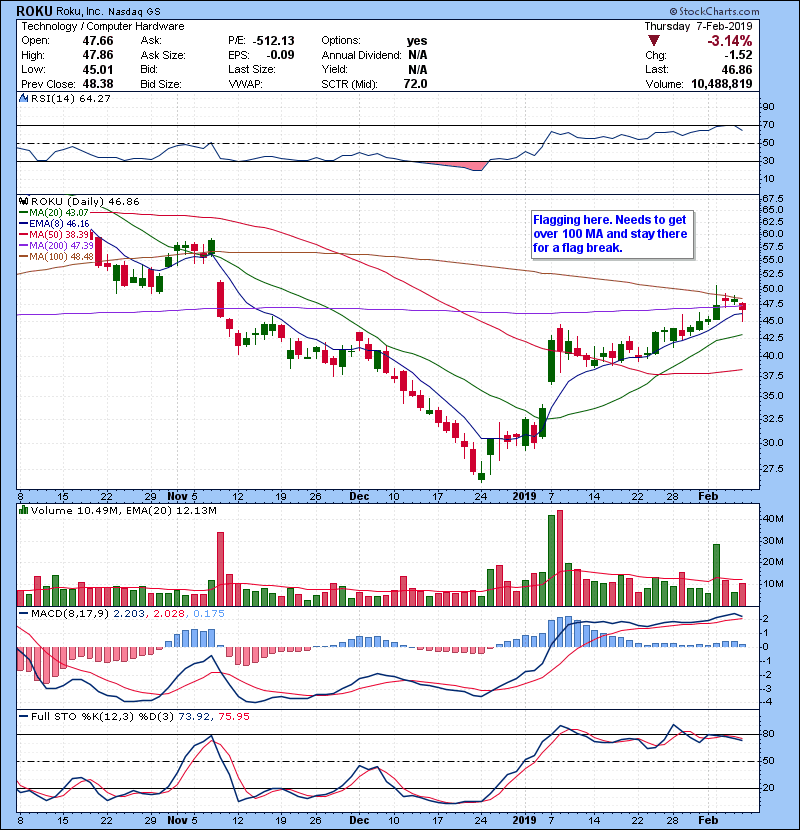The width and height of the screenshot is (800, 830).
Task: Click the red down-triangle change indicator
Action: click(x=654, y=41)
